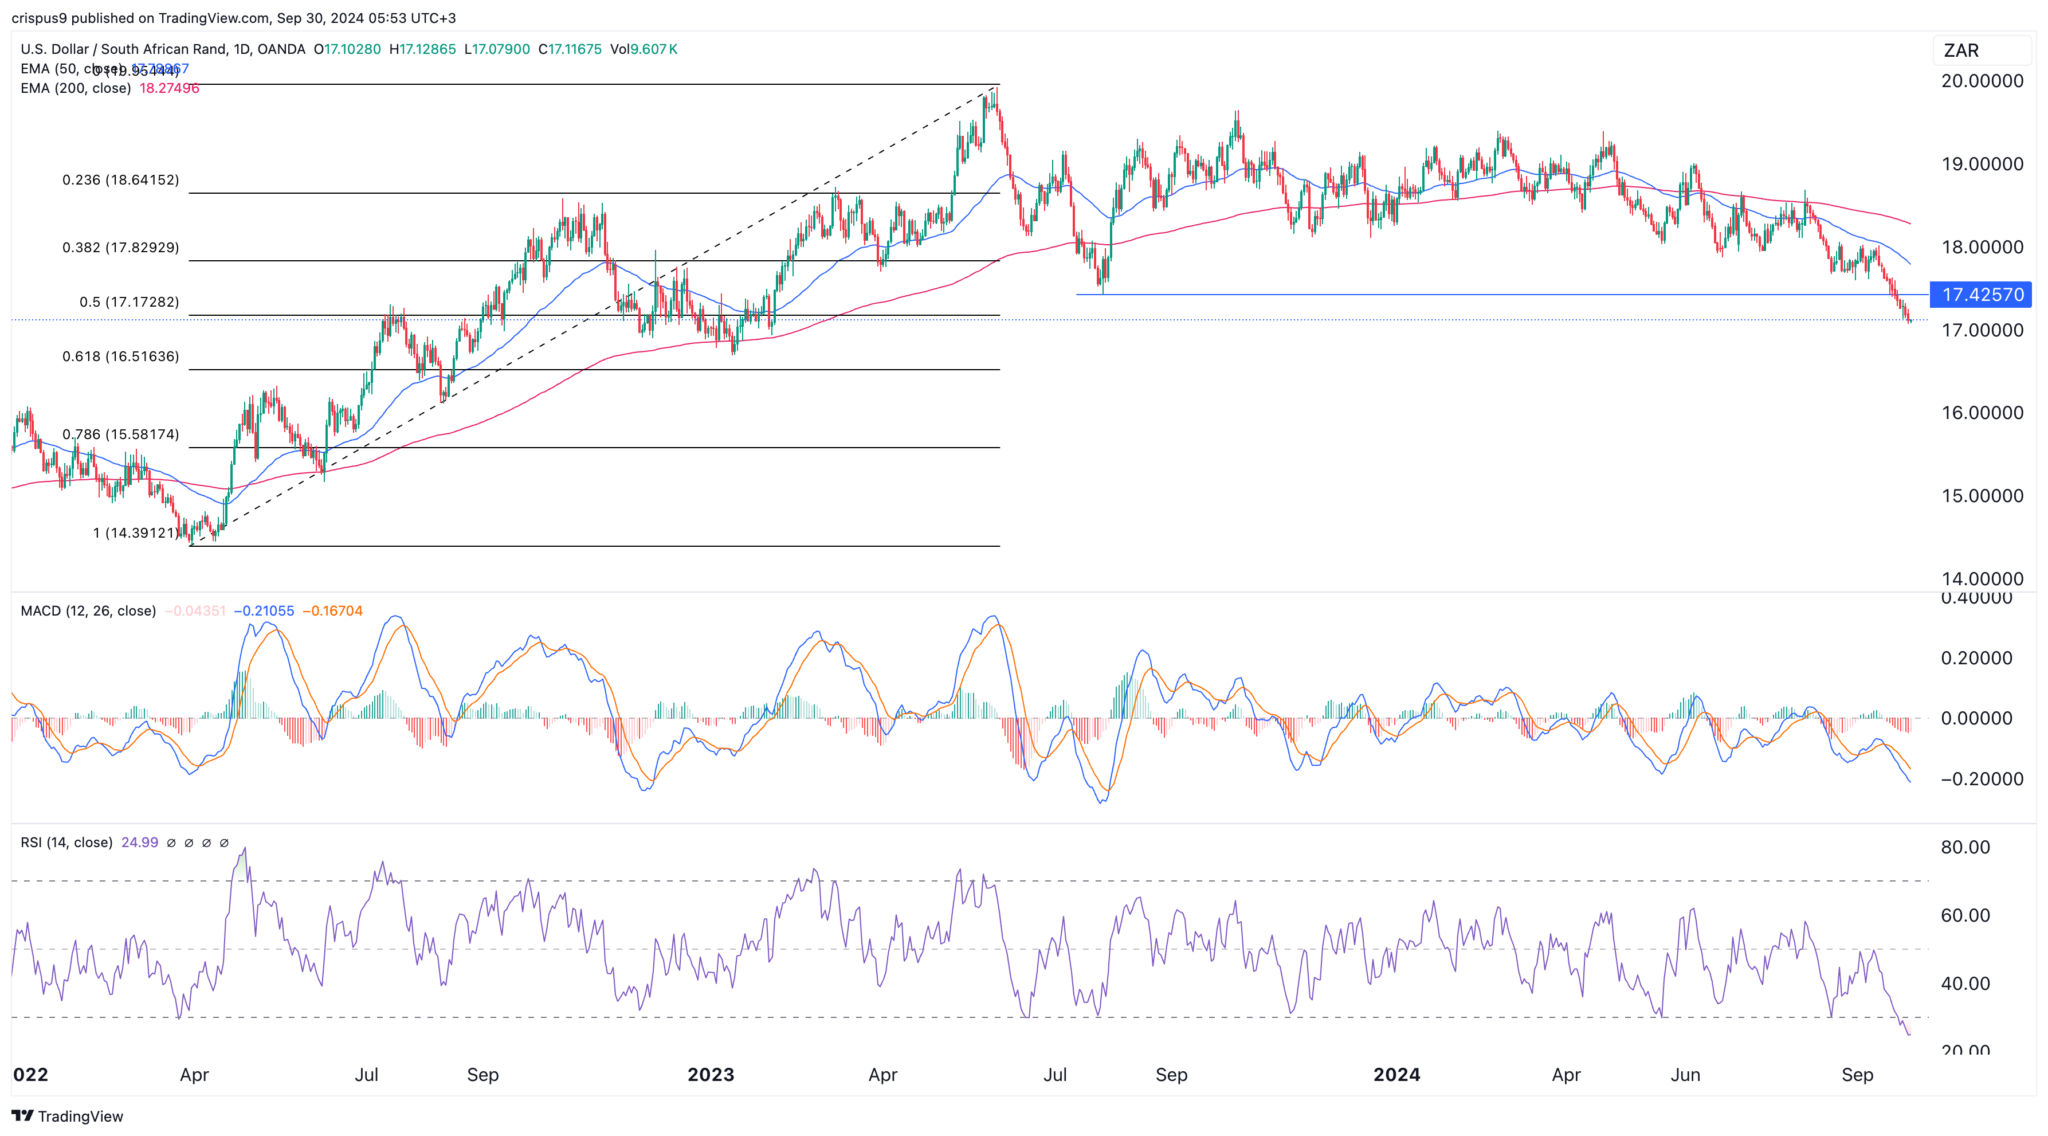
Task: Click the TradingView logo at bottom left
Action: (x=66, y=1116)
